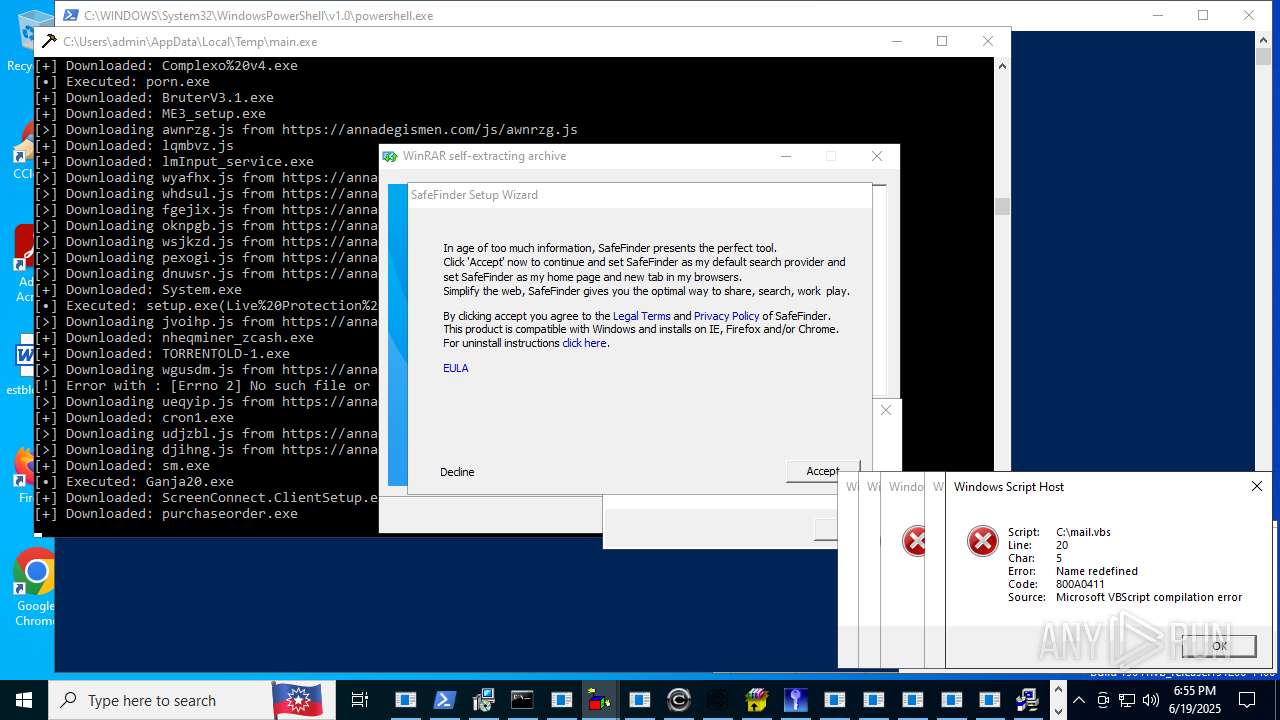The image size is (1280, 720).
Task: Open the Adobe Acrobat desktop shortcut
Action: (22, 262)
